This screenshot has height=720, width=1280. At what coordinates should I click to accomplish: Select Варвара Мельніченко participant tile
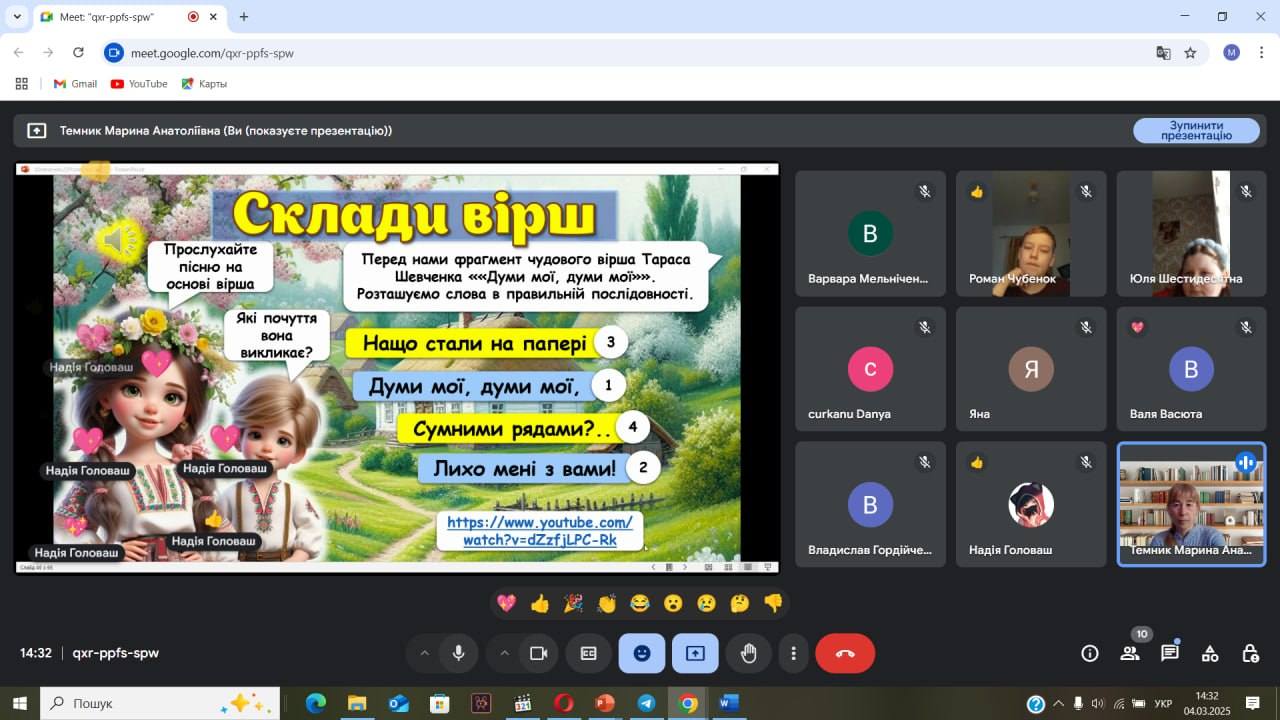click(x=870, y=233)
